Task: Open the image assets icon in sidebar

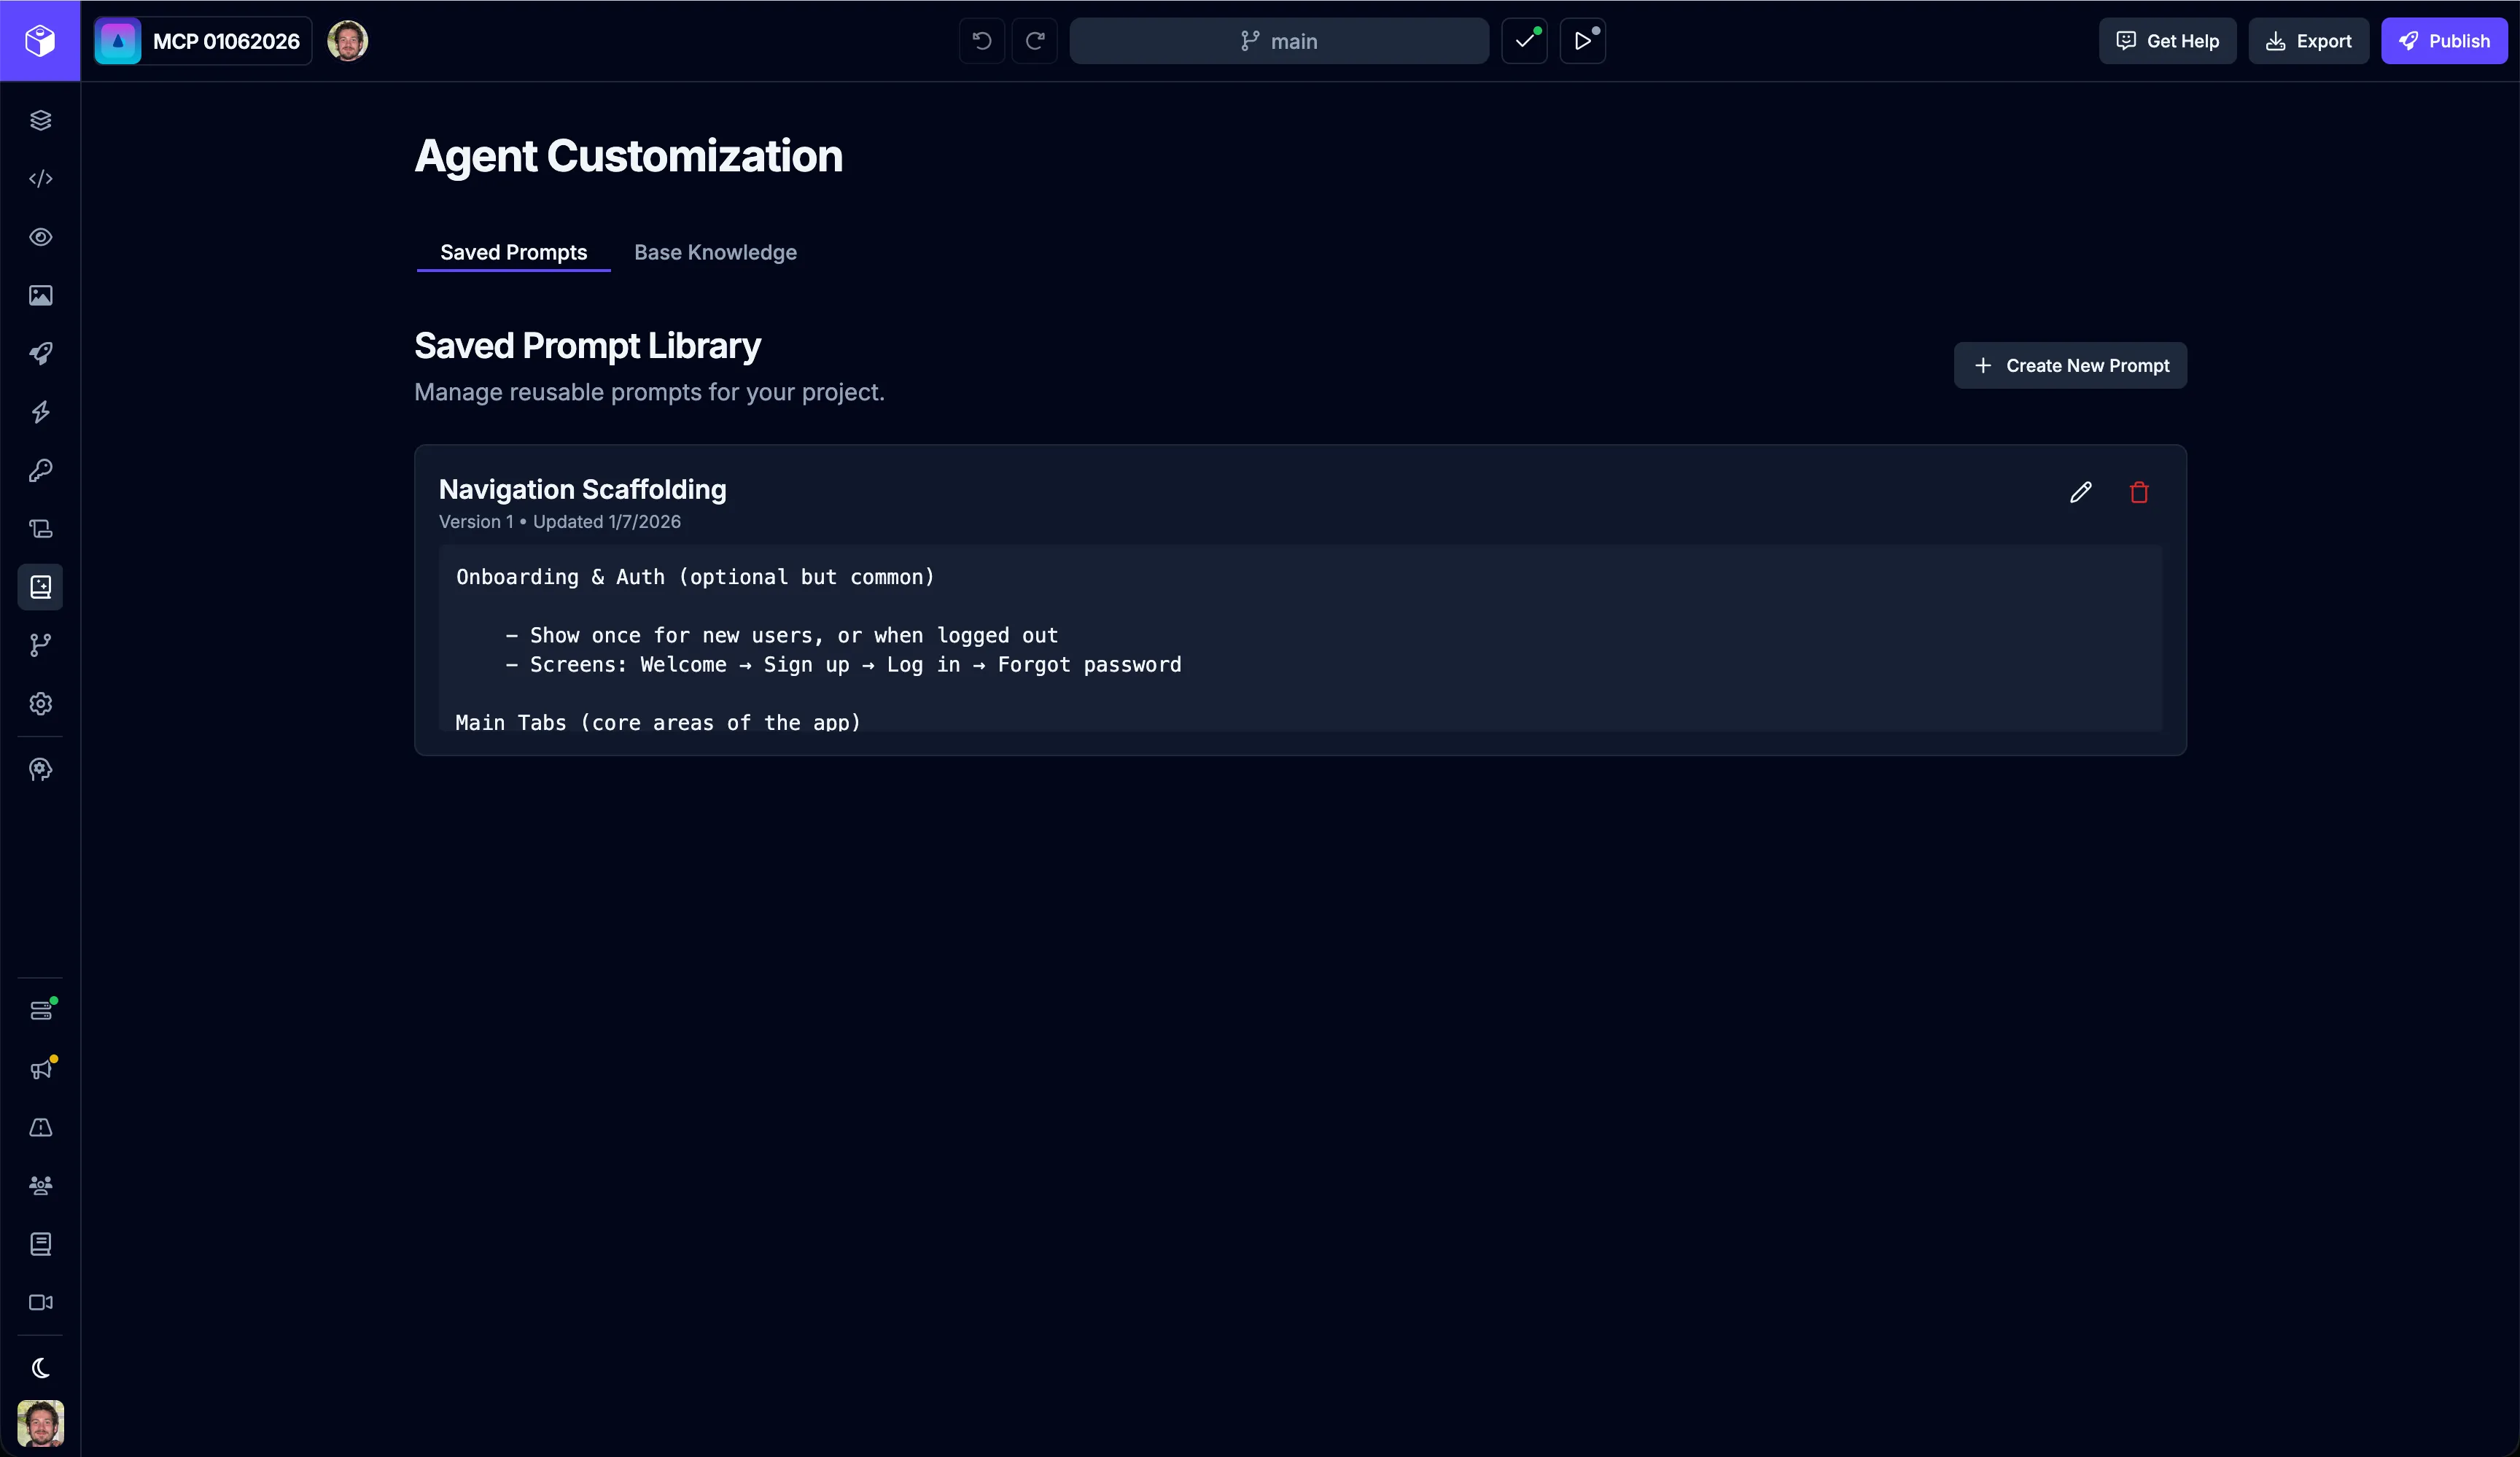Action: click(40, 295)
